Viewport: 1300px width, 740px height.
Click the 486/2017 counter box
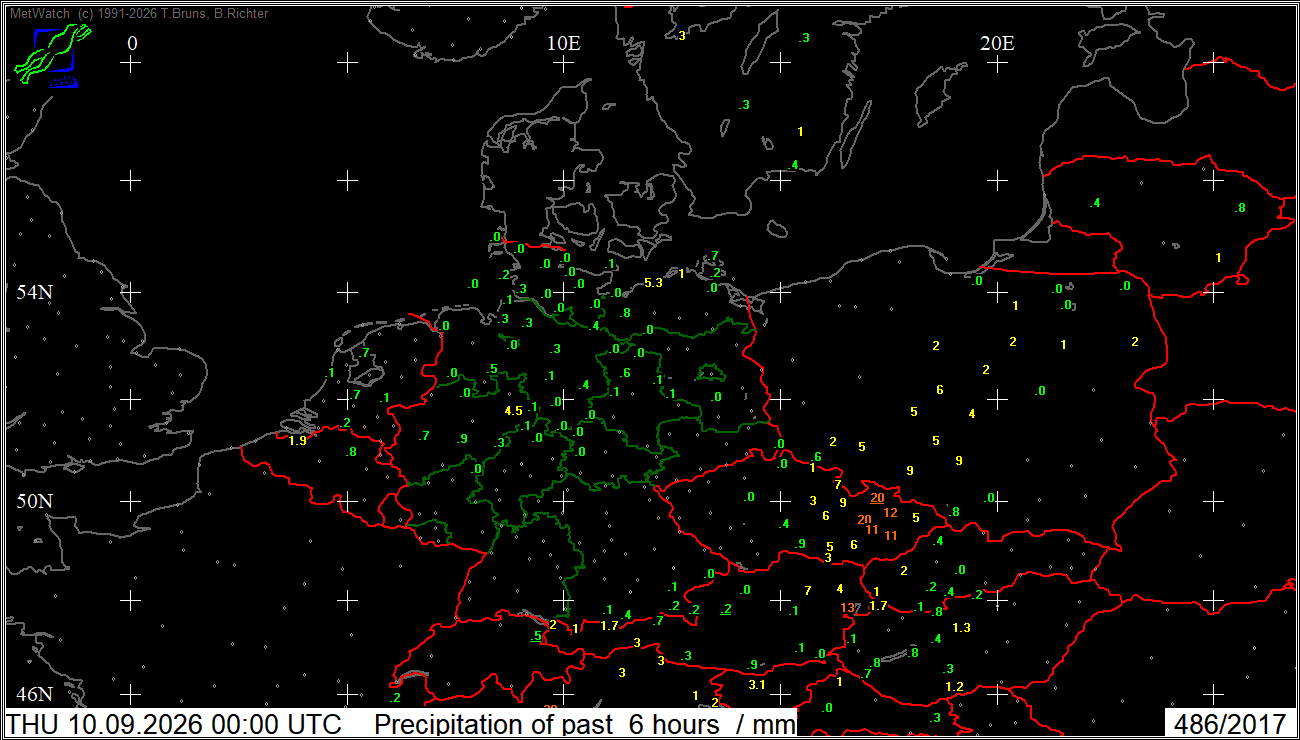click(1230, 724)
